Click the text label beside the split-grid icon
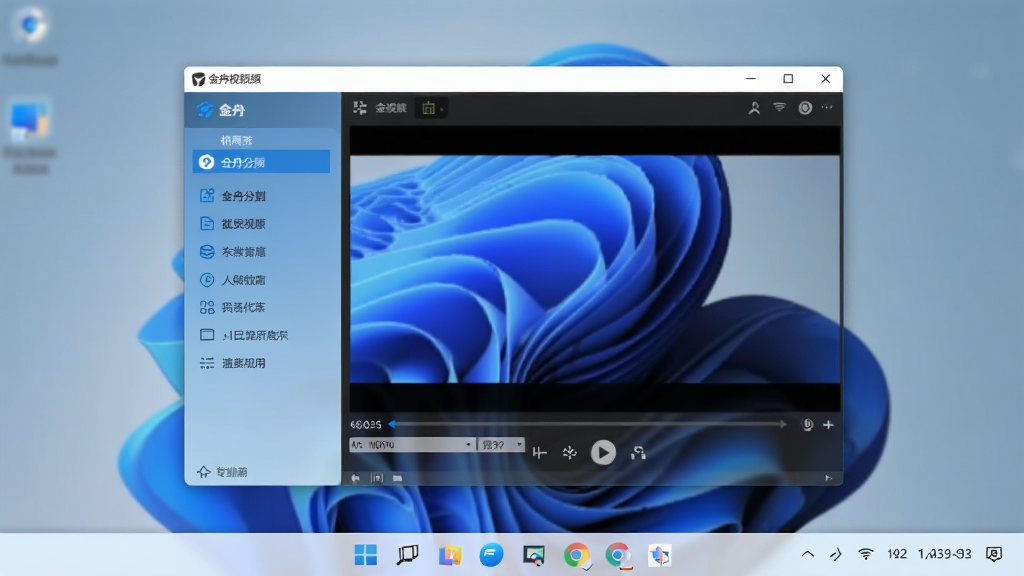The height and width of the screenshot is (576, 1024). (x=391, y=108)
